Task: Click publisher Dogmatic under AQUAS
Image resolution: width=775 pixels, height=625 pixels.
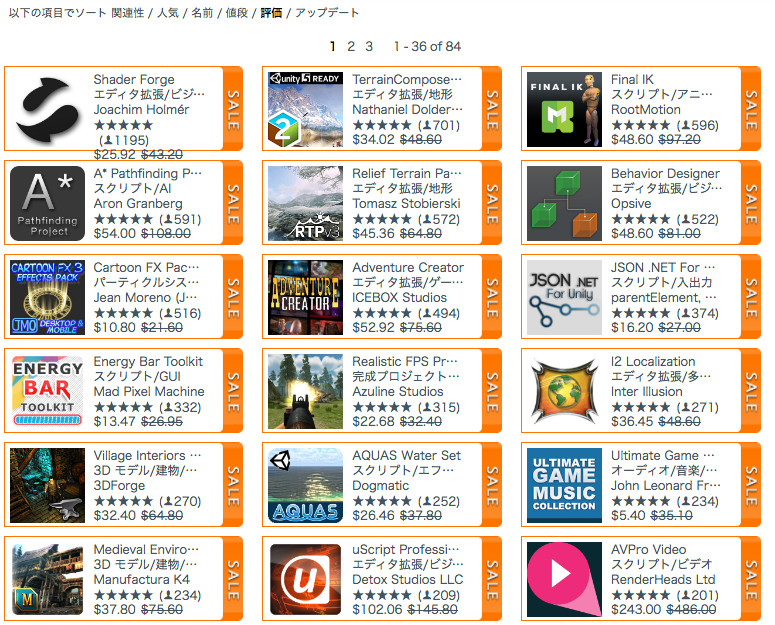Action: pos(381,486)
